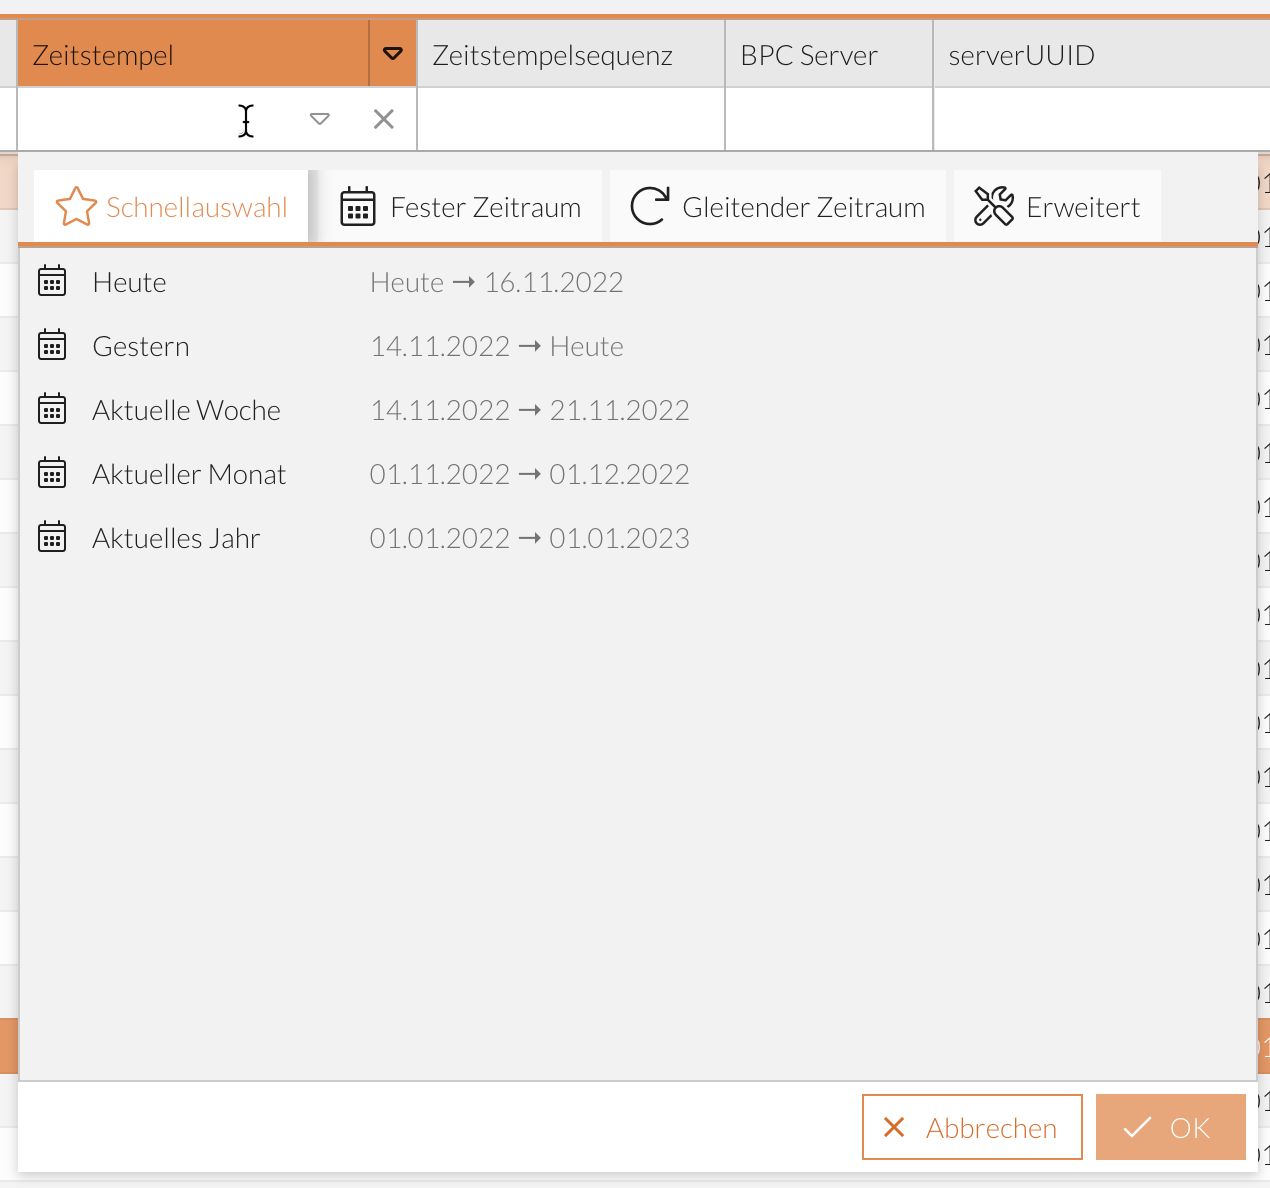Click the circular arrow Gleitender Zeitraum icon
The width and height of the screenshot is (1270, 1188).
pos(649,207)
